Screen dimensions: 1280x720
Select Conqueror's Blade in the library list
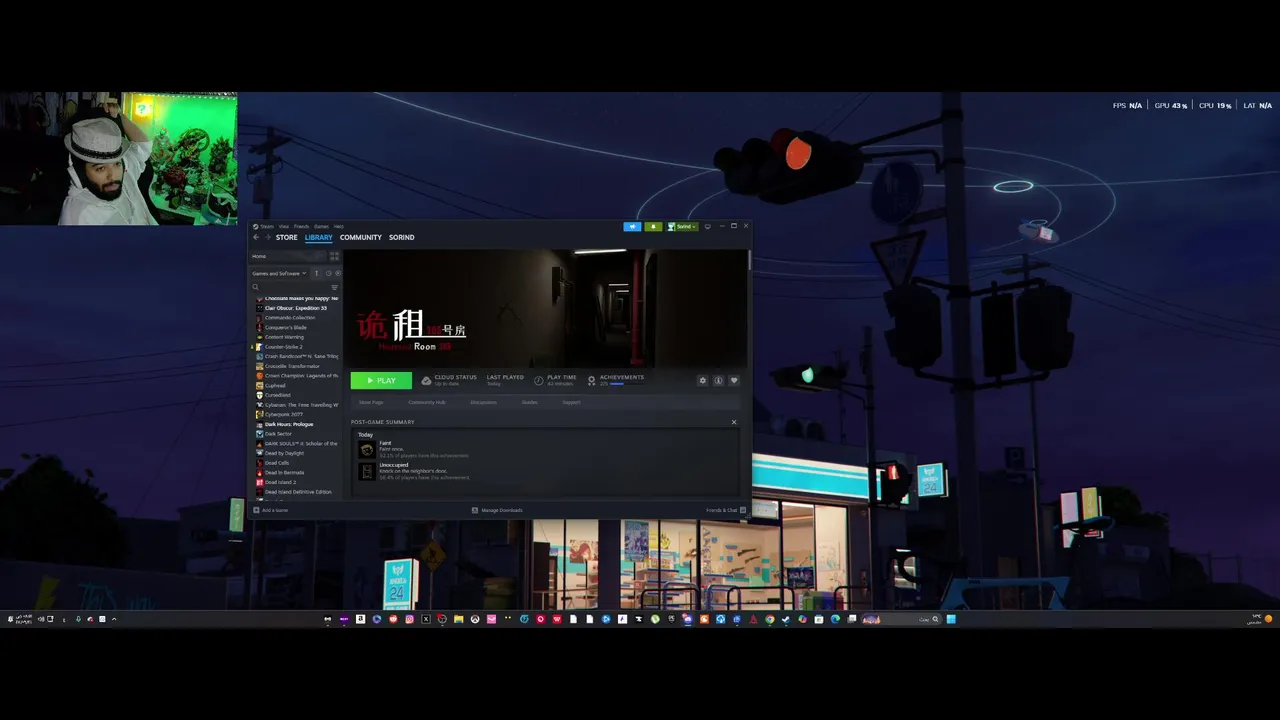[286, 327]
